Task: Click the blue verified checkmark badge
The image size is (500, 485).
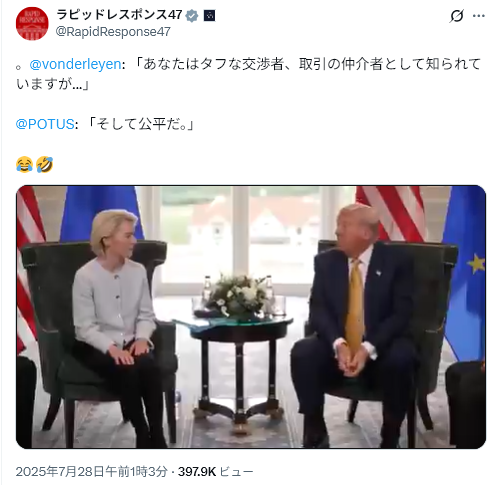Action: [192, 15]
